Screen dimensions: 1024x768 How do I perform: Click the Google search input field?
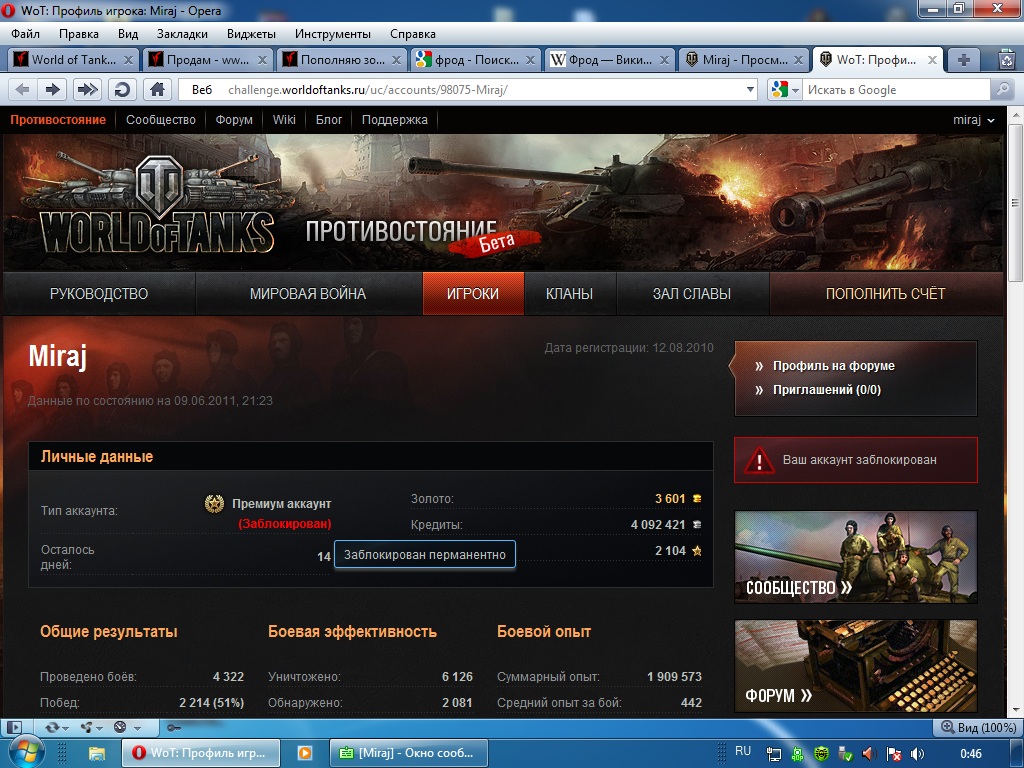click(896, 90)
